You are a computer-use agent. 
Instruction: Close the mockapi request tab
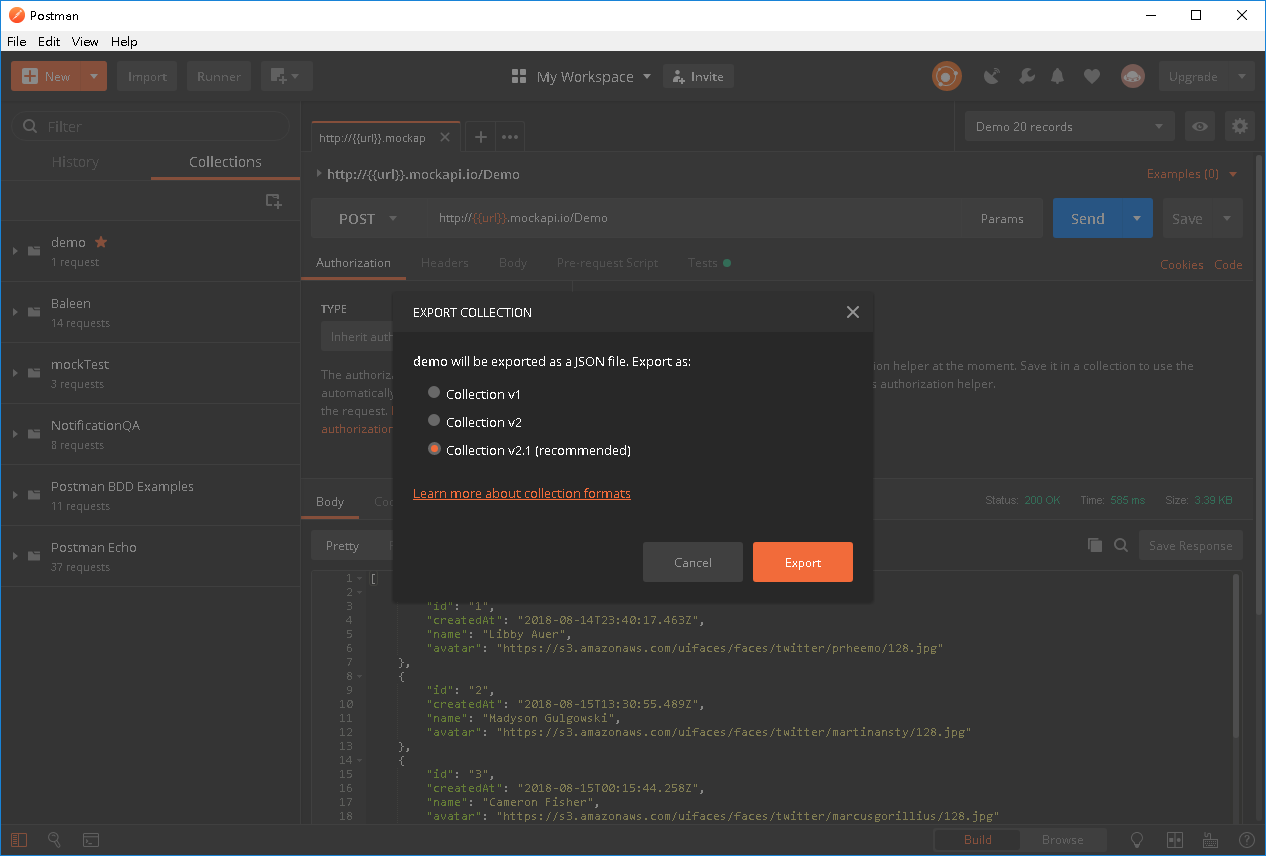[445, 137]
